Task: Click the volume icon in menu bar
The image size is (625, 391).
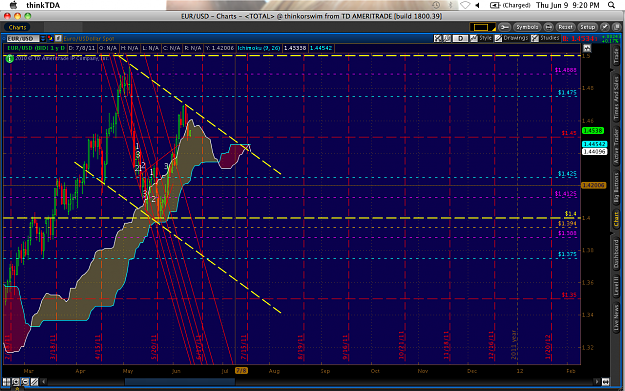Action: click(x=477, y=5)
